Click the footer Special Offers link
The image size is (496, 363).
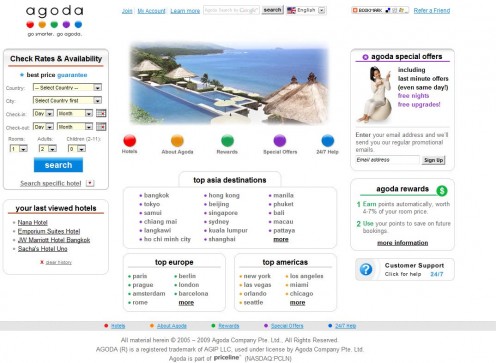pyautogui.click(x=287, y=326)
